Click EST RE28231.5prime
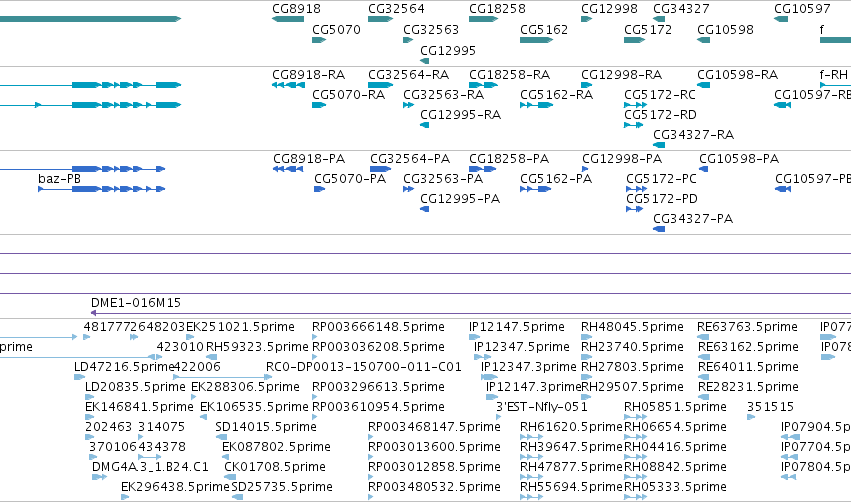The height and width of the screenshot is (502, 851). pyautogui.click(x=748, y=387)
